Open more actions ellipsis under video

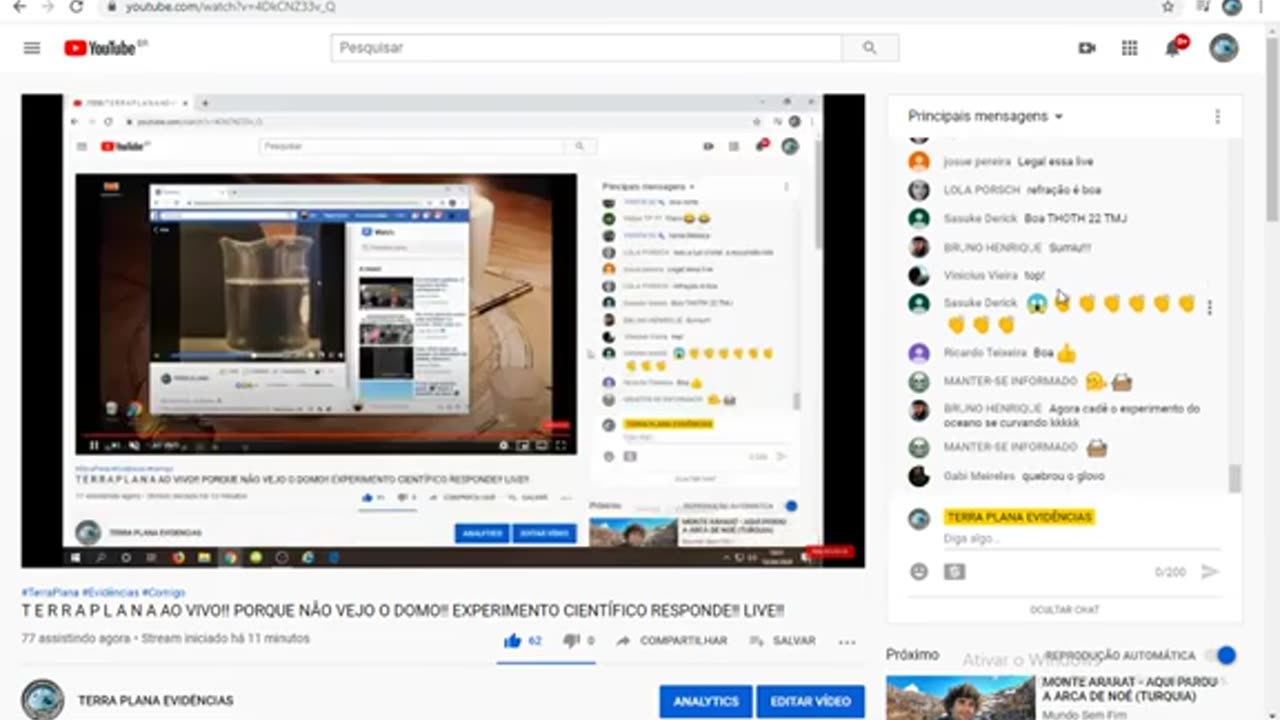tap(847, 641)
